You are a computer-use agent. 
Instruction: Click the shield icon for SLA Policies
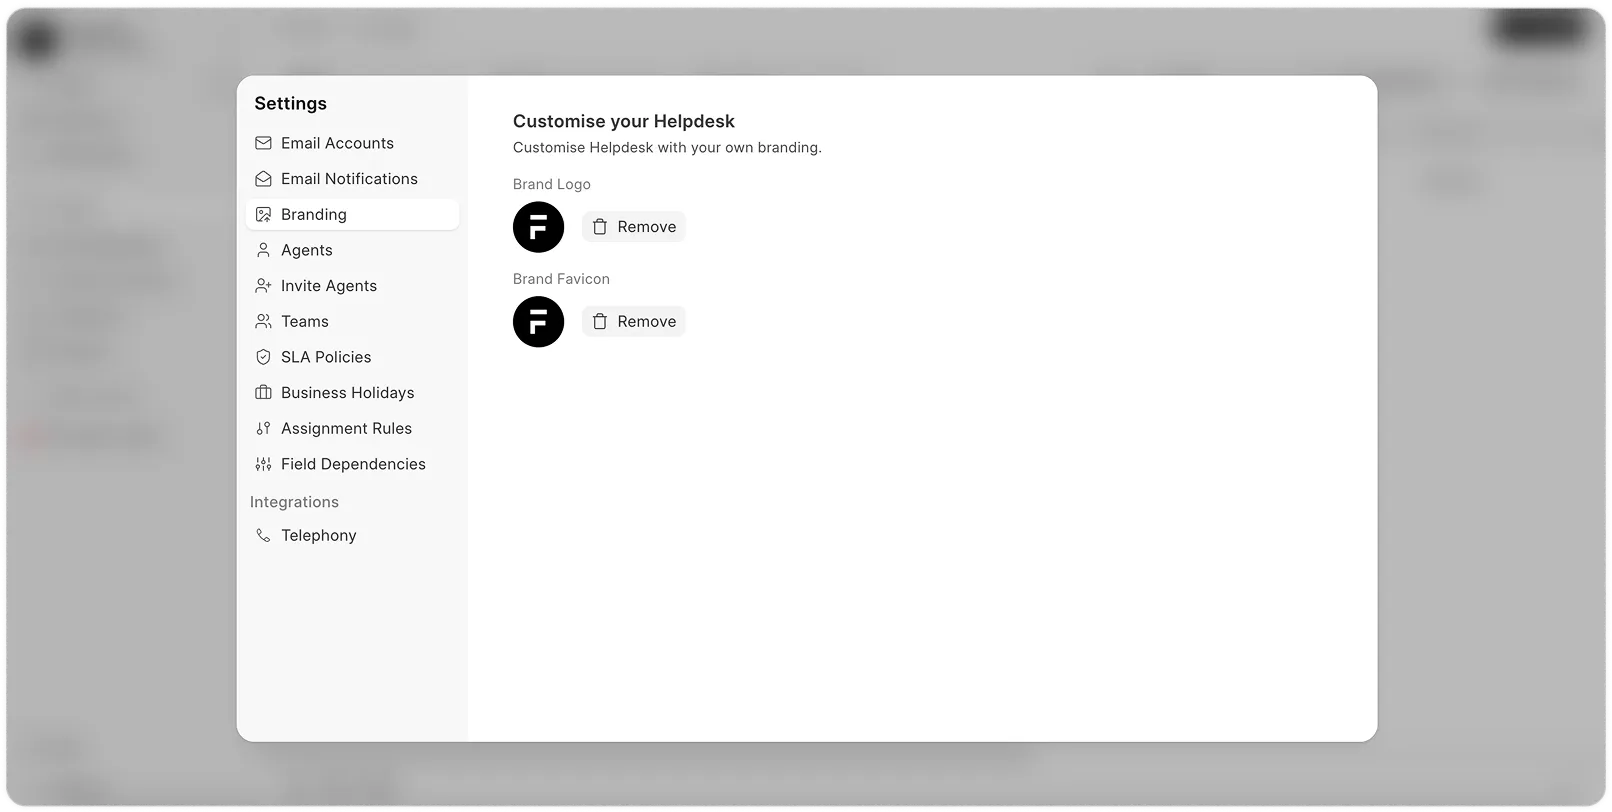click(263, 357)
